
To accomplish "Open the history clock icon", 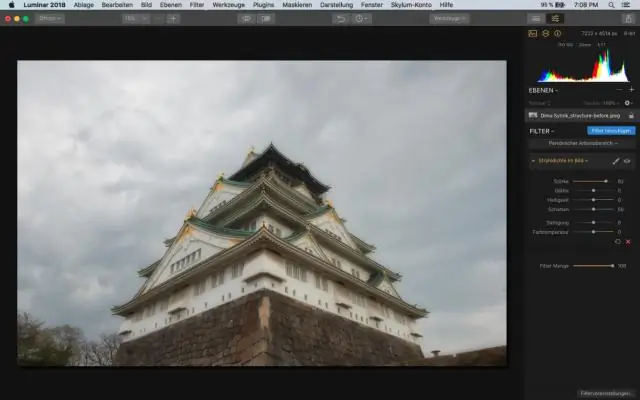I will [x=361, y=18].
